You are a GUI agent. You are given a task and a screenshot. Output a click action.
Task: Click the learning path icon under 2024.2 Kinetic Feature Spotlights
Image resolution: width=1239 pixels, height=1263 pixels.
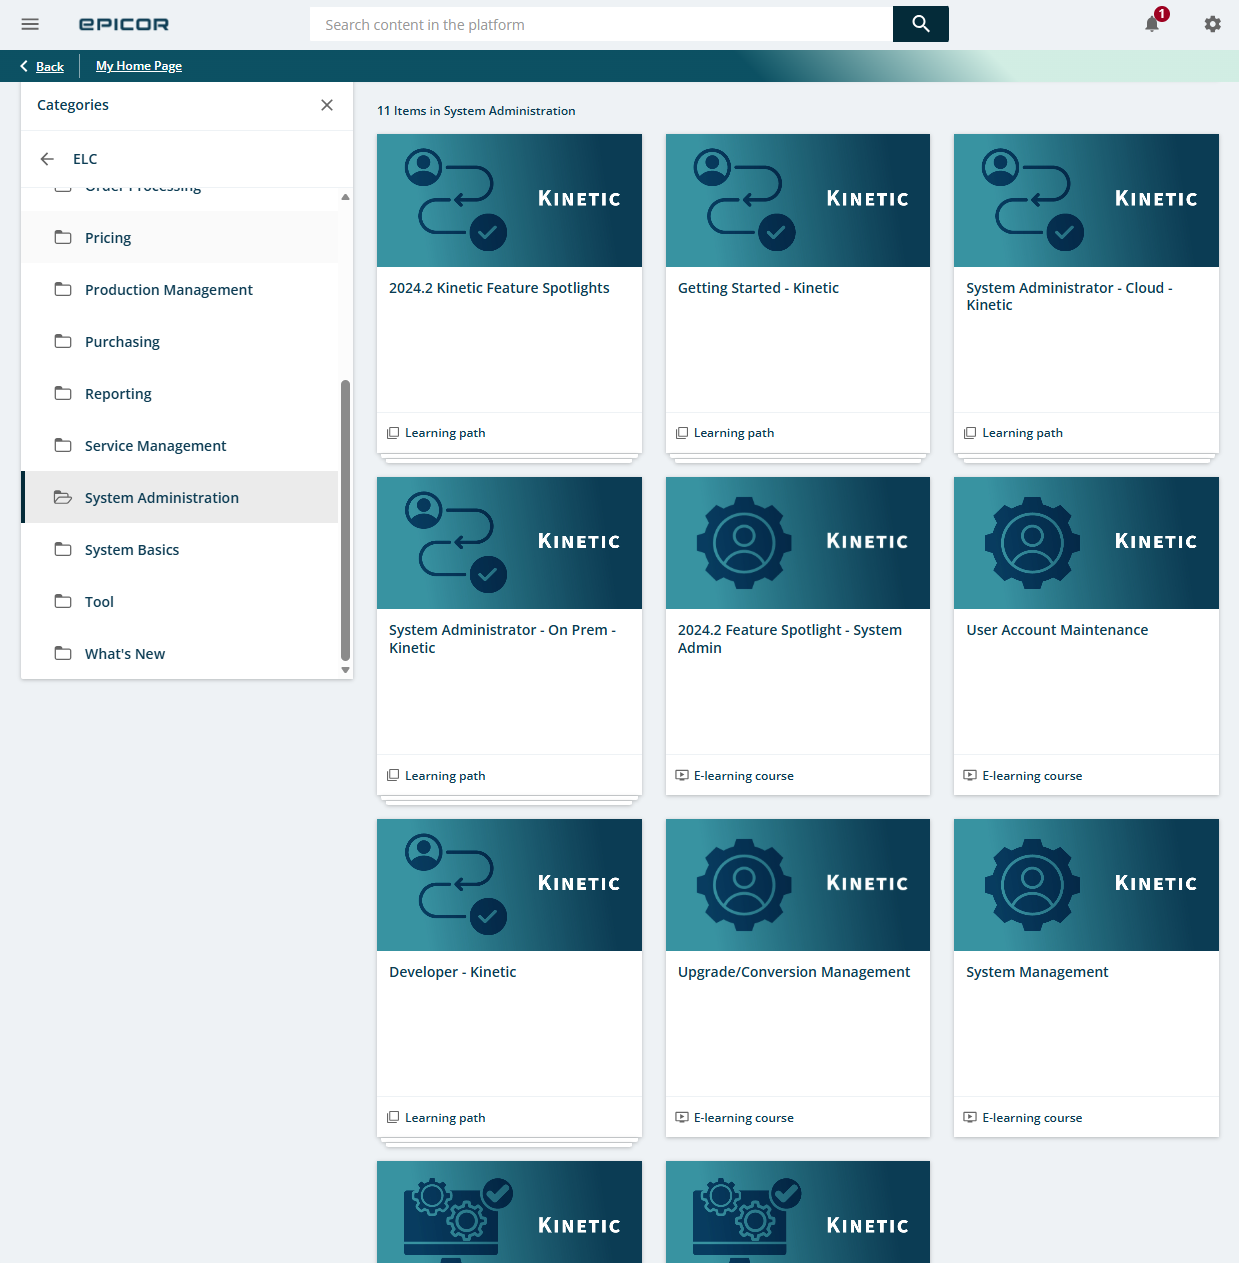(393, 433)
